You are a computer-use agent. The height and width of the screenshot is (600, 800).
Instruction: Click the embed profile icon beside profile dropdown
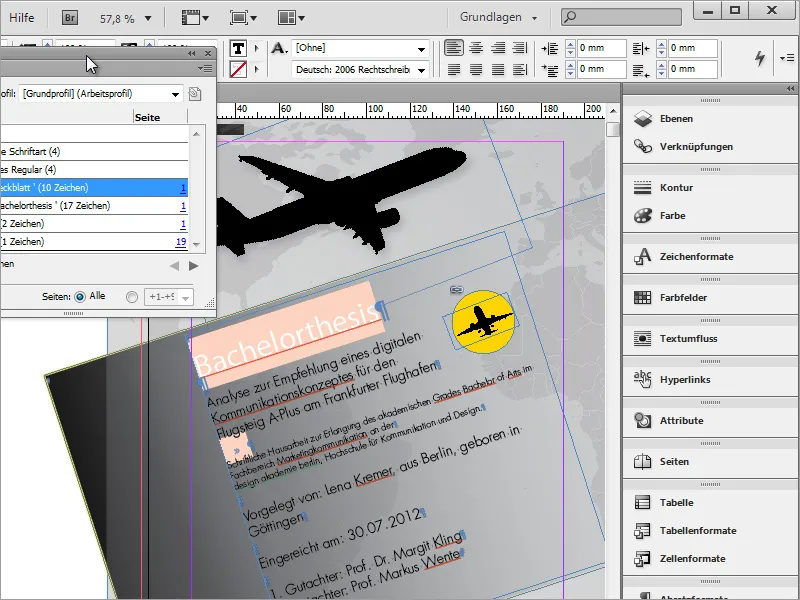tap(195, 94)
